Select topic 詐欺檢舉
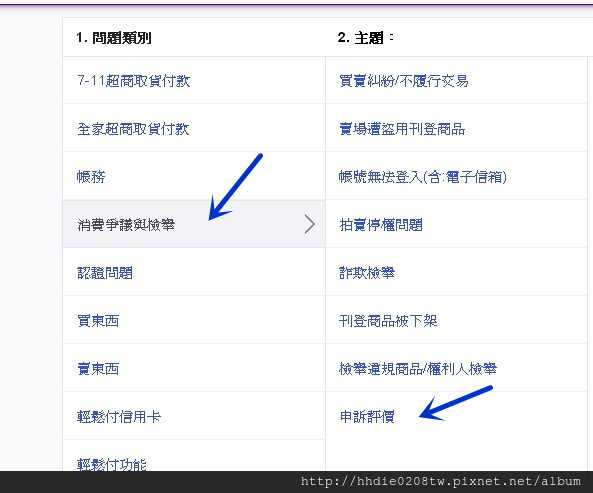The height and width of the screenshot is (493, 593). (x=366, y=273)
